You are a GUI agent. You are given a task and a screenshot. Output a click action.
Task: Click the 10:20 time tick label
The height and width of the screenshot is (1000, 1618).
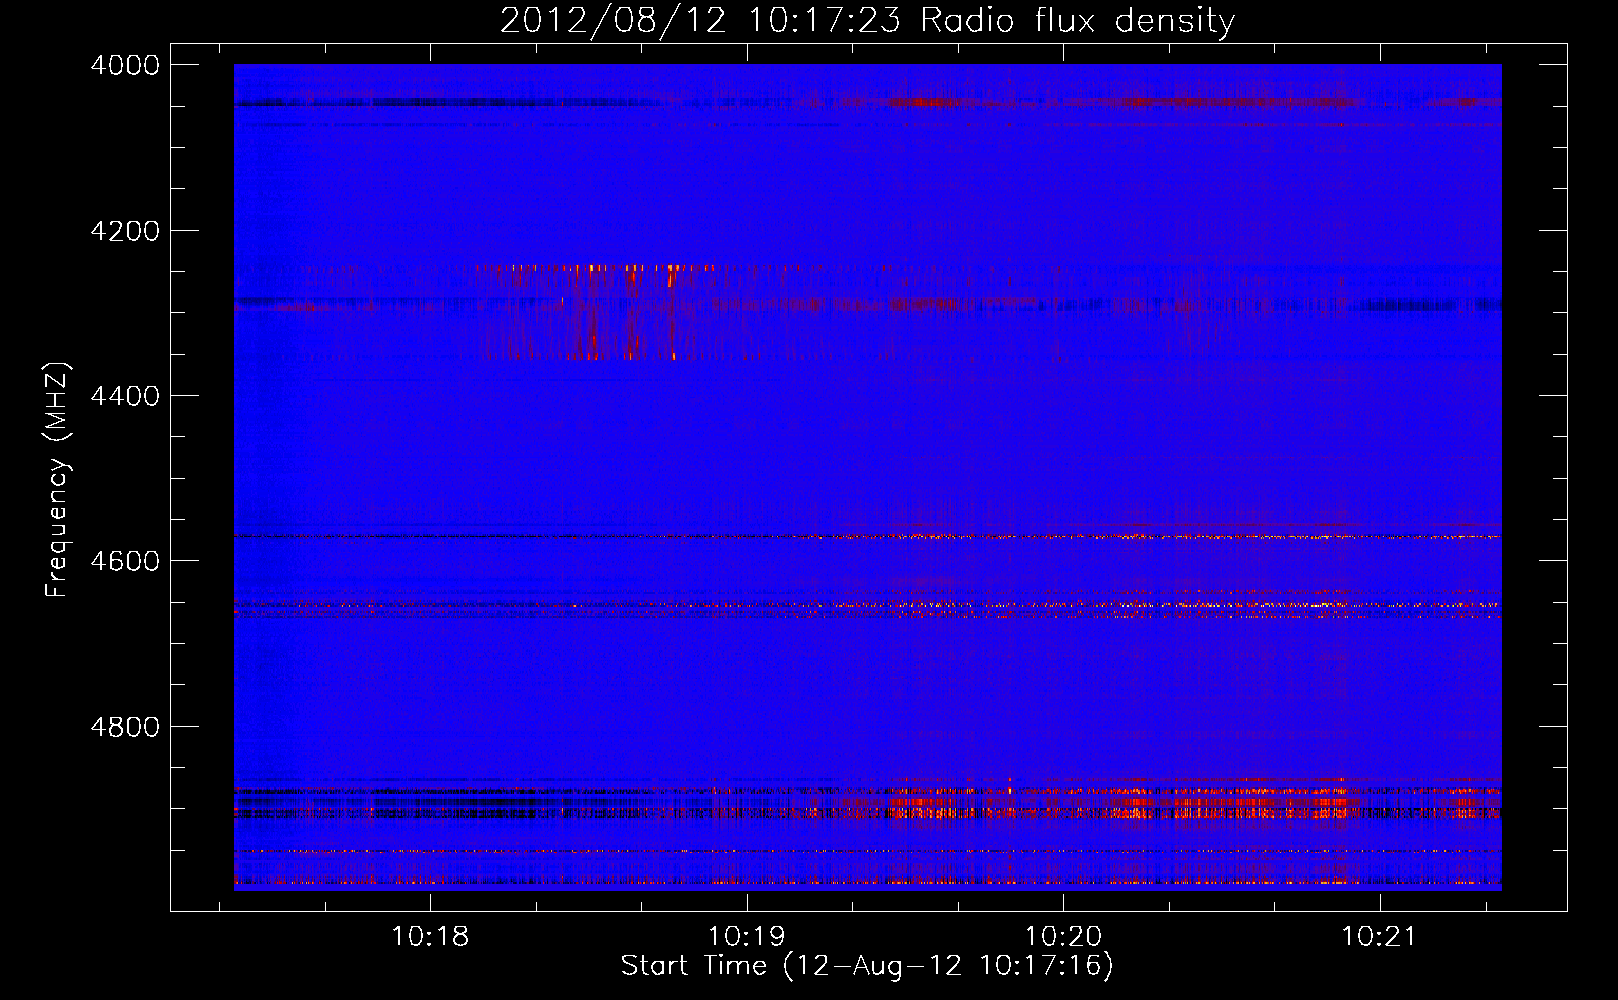click(x=1063, y=937)
